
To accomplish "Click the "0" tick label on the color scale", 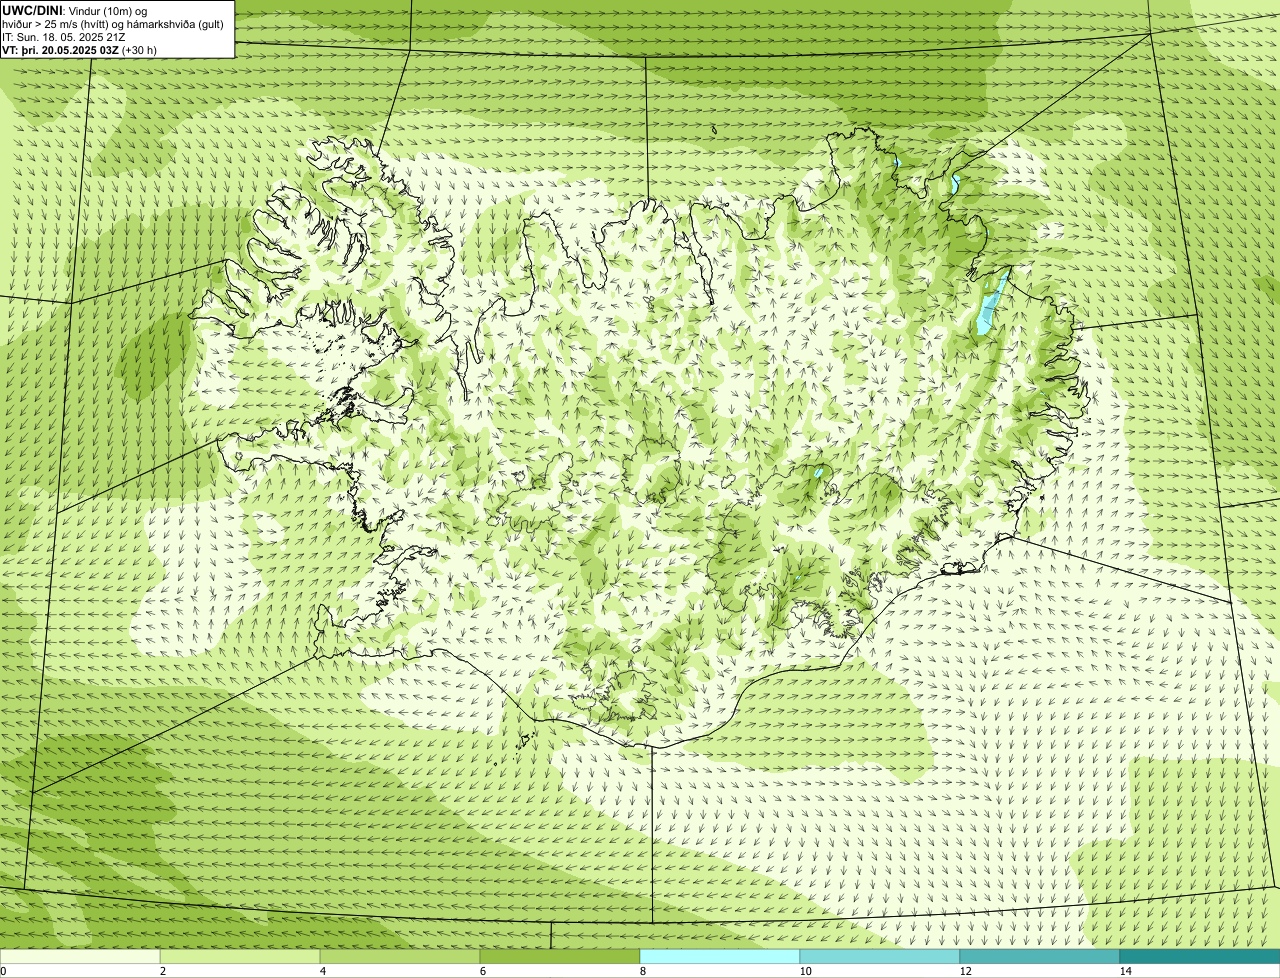I will click(3, 971).
